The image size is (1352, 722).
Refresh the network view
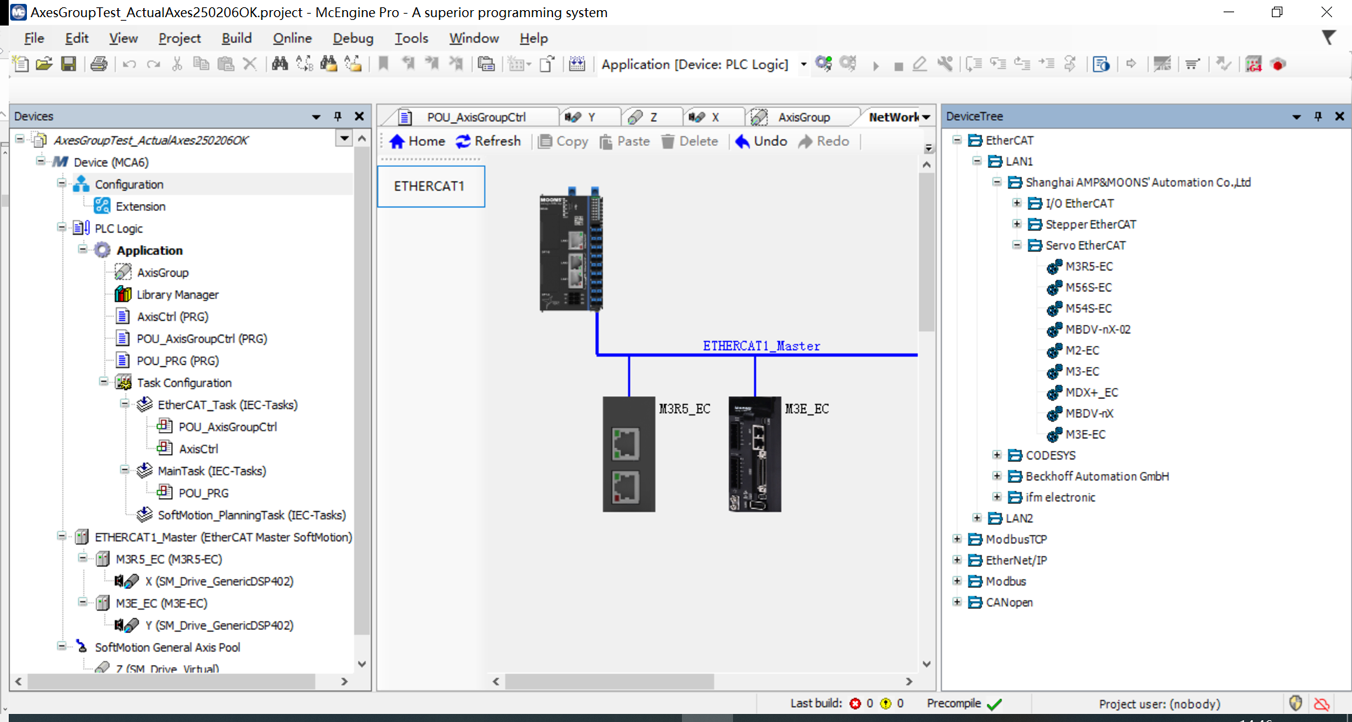tap(488, 141)
